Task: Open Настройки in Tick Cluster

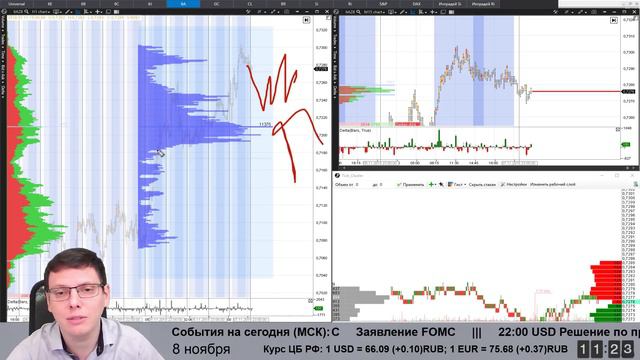Action: 513,184
